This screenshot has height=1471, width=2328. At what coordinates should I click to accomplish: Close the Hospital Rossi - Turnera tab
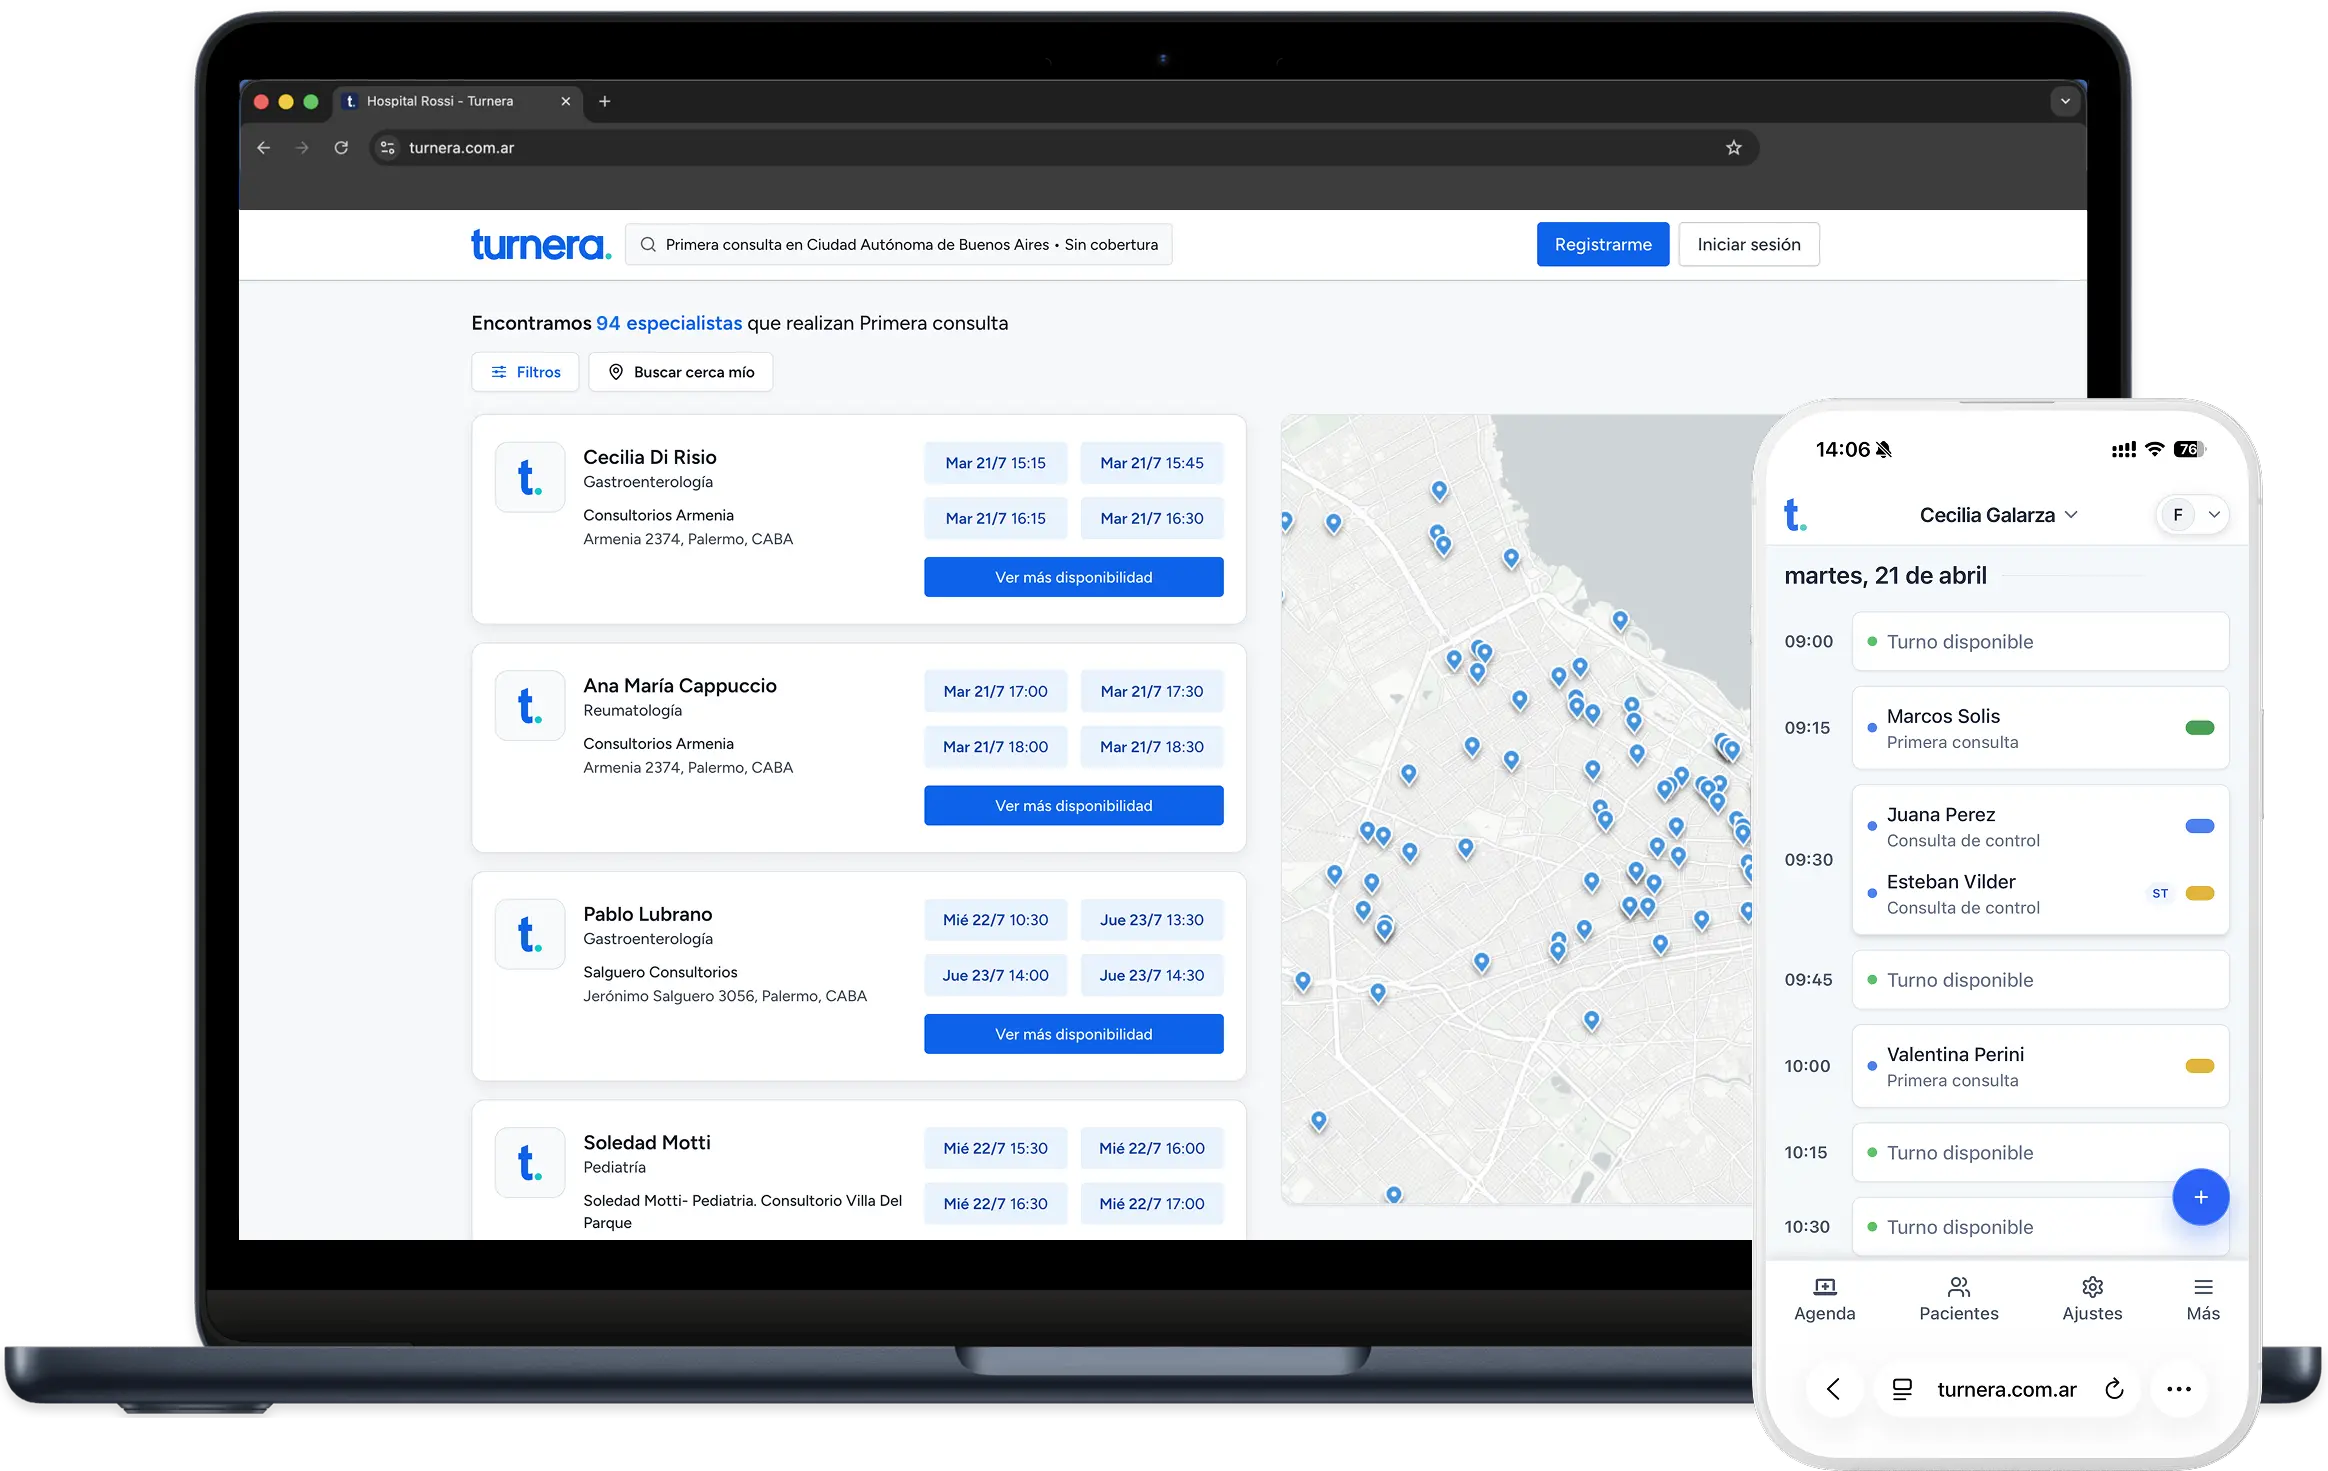565,101
